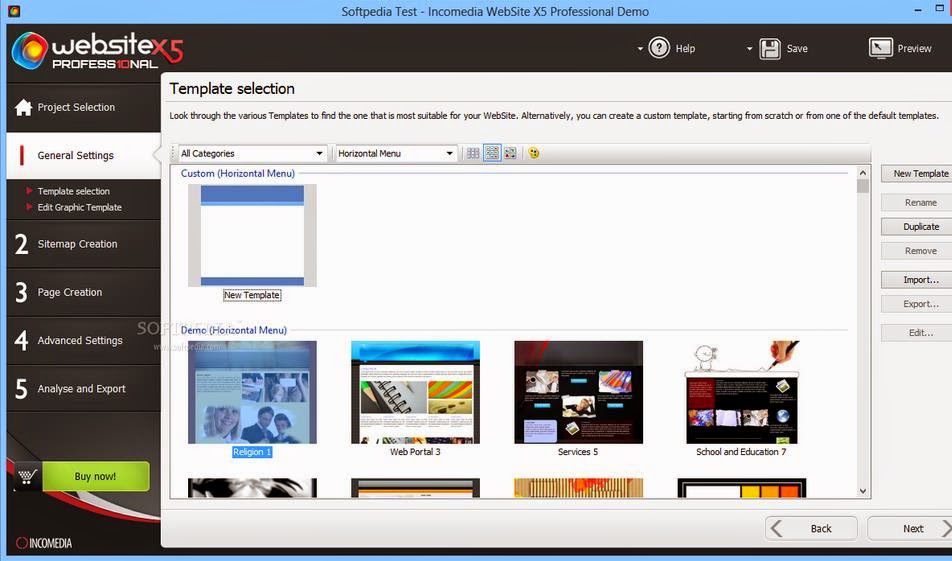Open the All Categories dropdown
This screenshot has width=952, height=561.
tap(252, 154)
